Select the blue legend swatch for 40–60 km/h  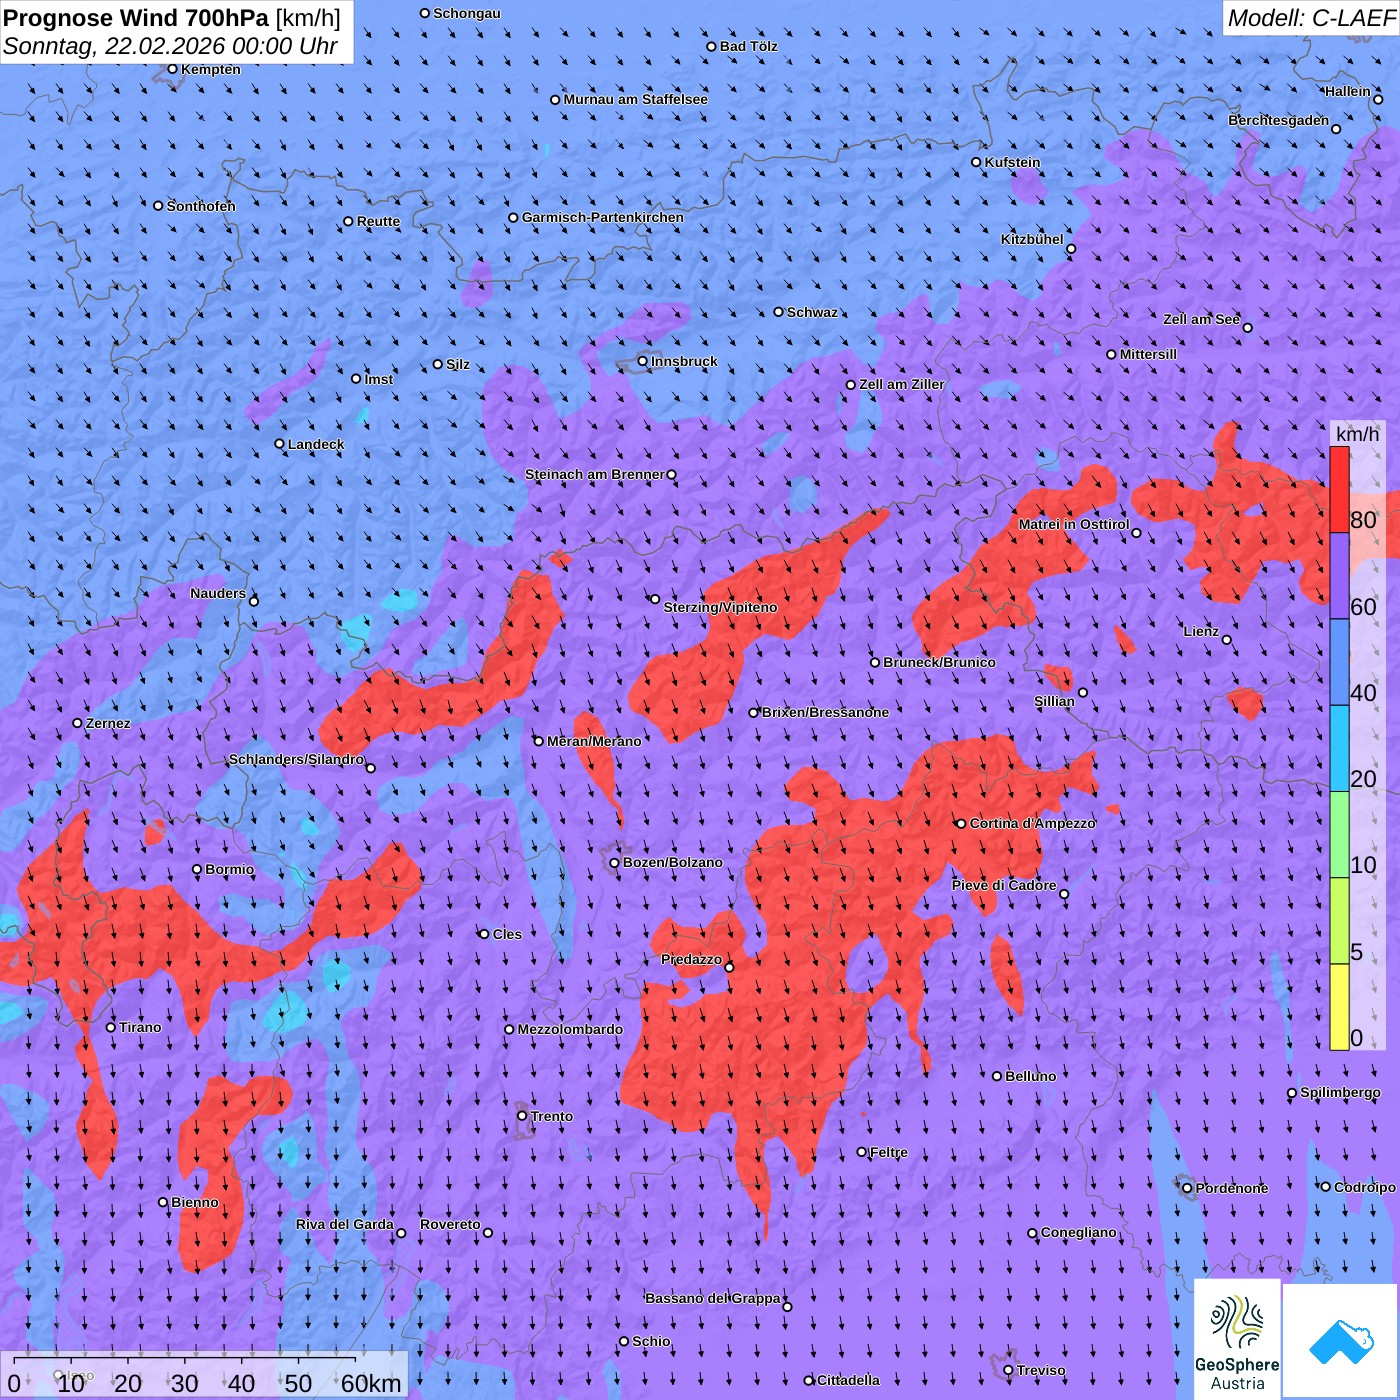click(1339, 662)
